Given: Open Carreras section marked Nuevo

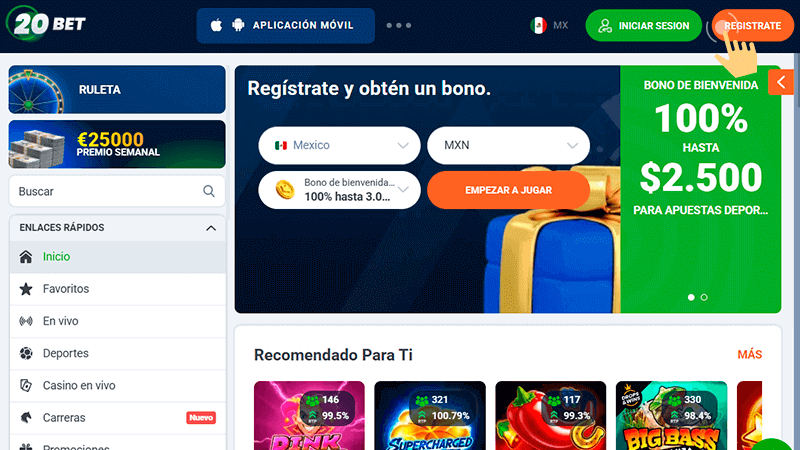Looking at the screenshot, I should point(117,417).
